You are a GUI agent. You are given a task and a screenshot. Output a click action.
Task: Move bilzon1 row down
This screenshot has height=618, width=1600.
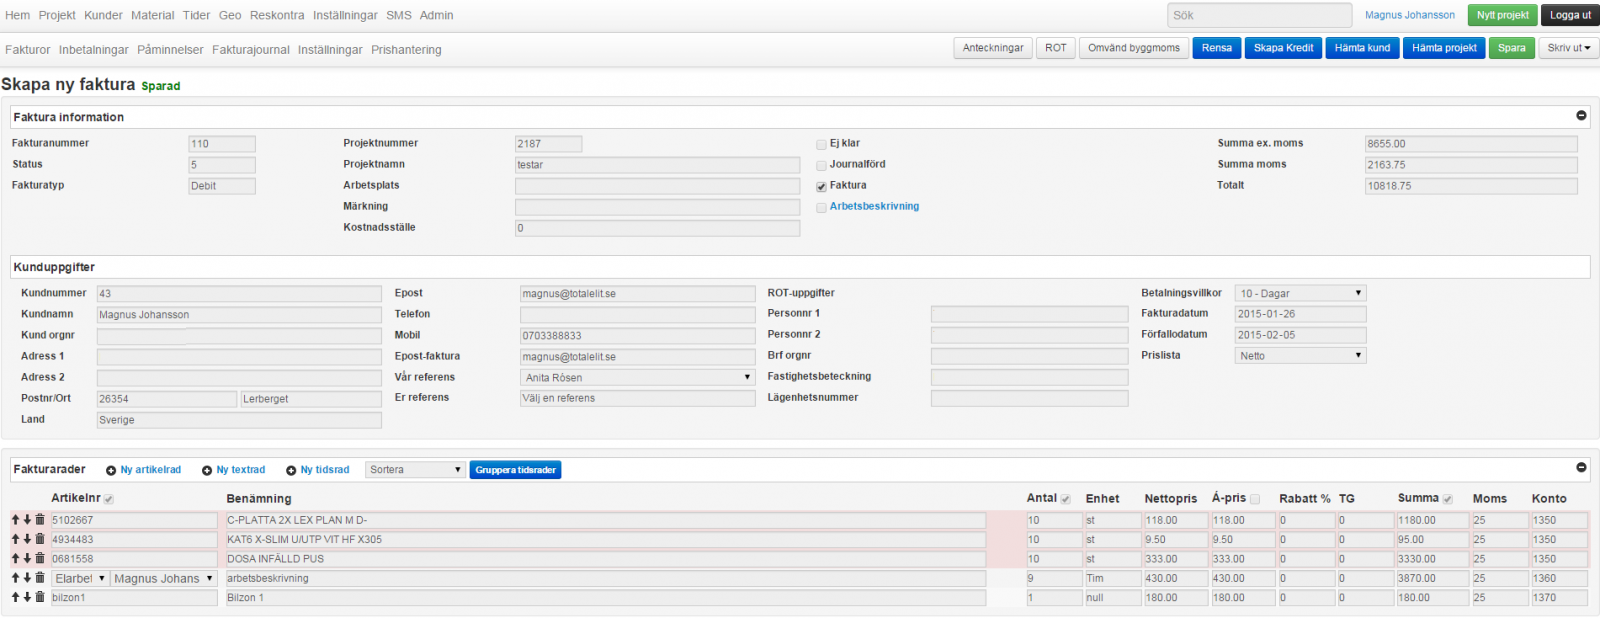coord(28,597)
